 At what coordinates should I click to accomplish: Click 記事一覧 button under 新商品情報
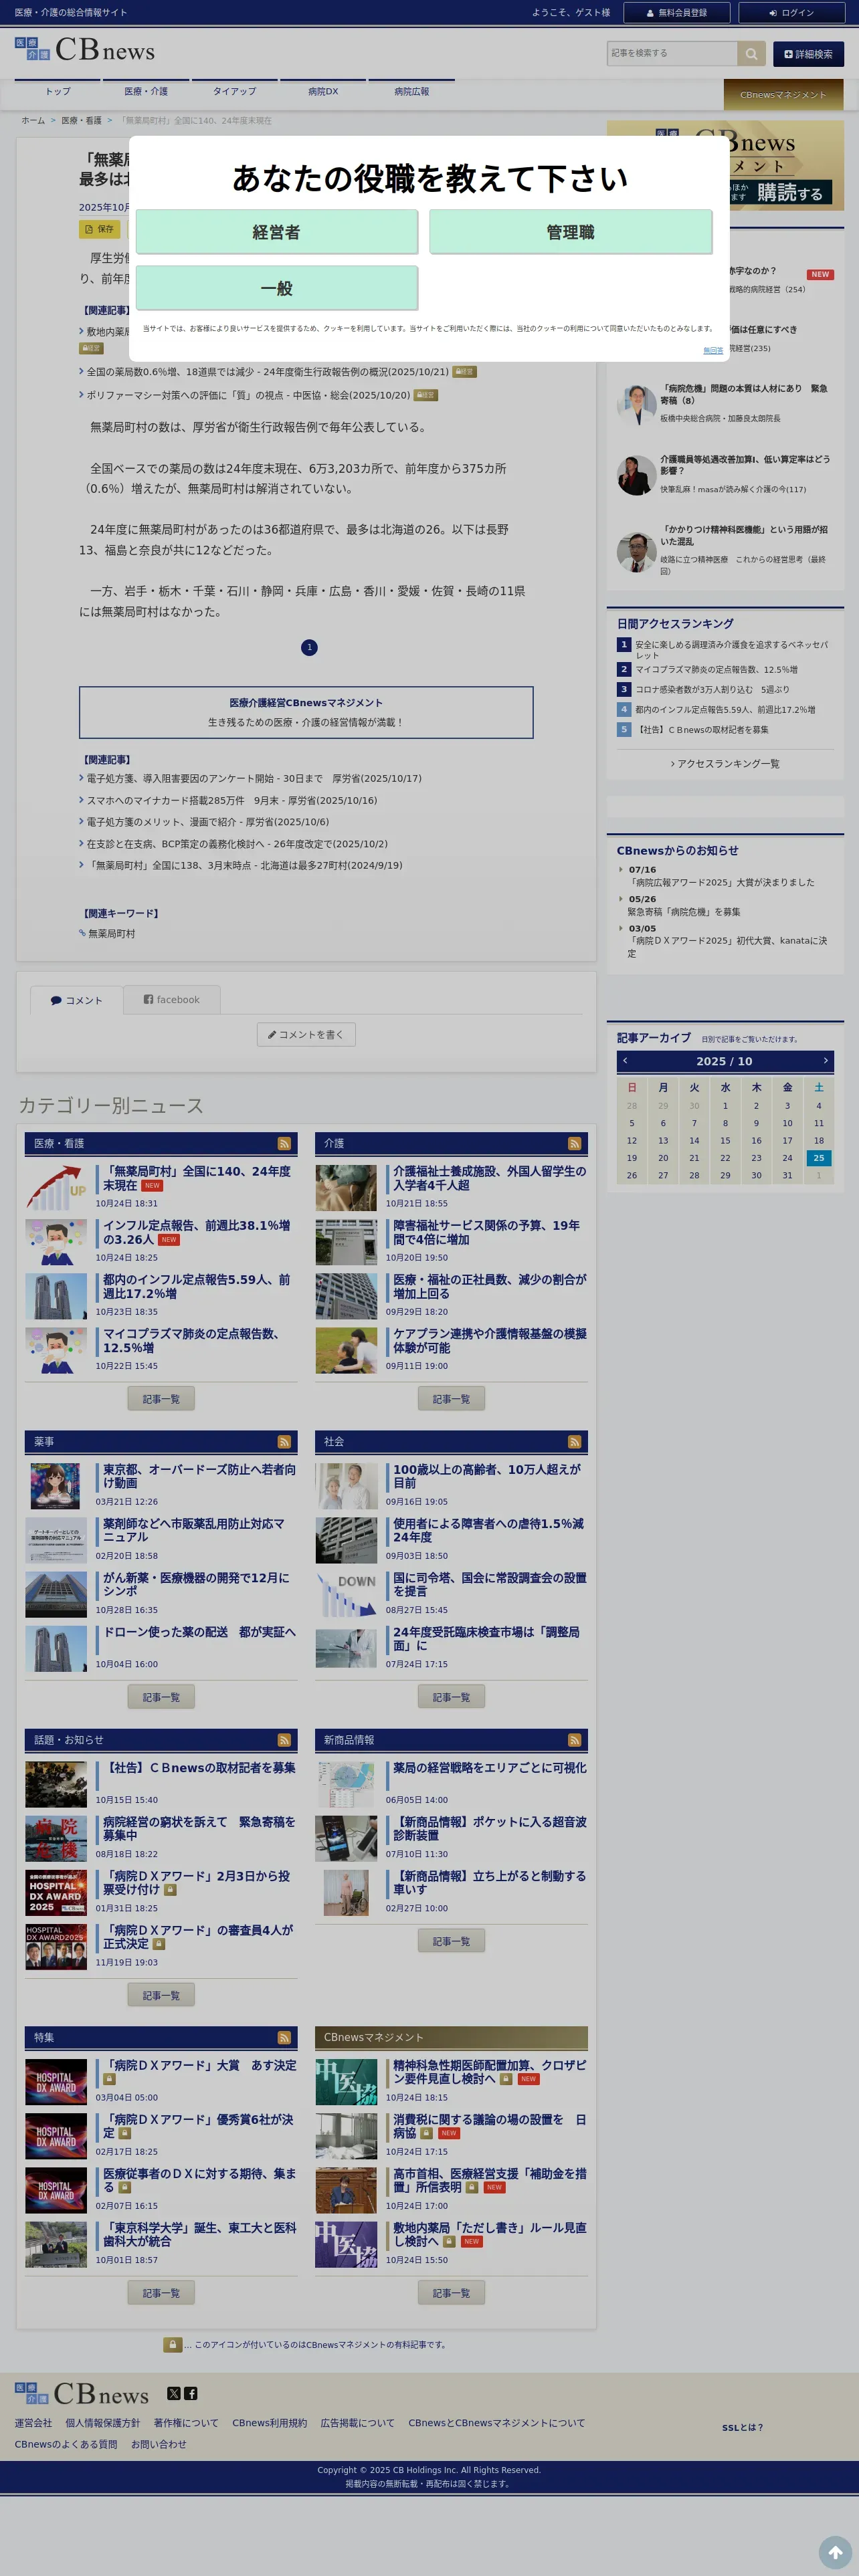pos(451,1941)
